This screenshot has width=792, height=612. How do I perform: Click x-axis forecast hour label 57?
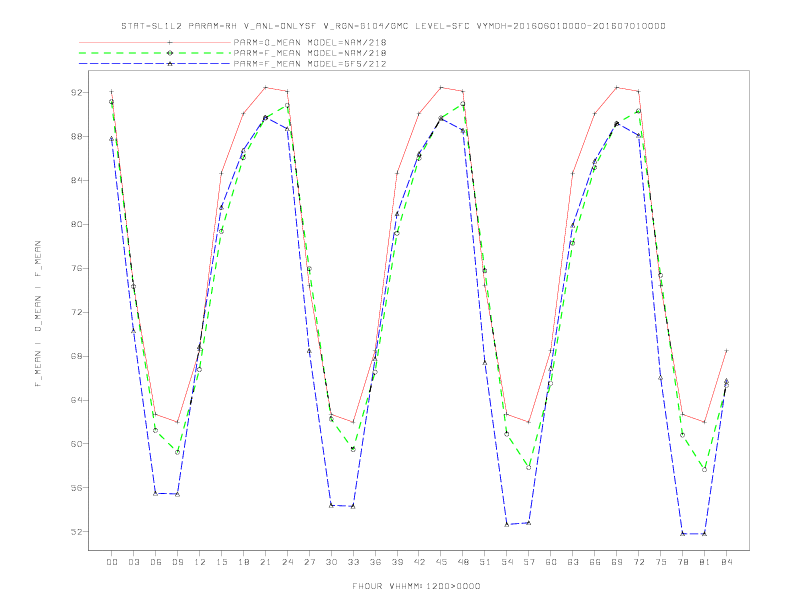pos(529,562)
